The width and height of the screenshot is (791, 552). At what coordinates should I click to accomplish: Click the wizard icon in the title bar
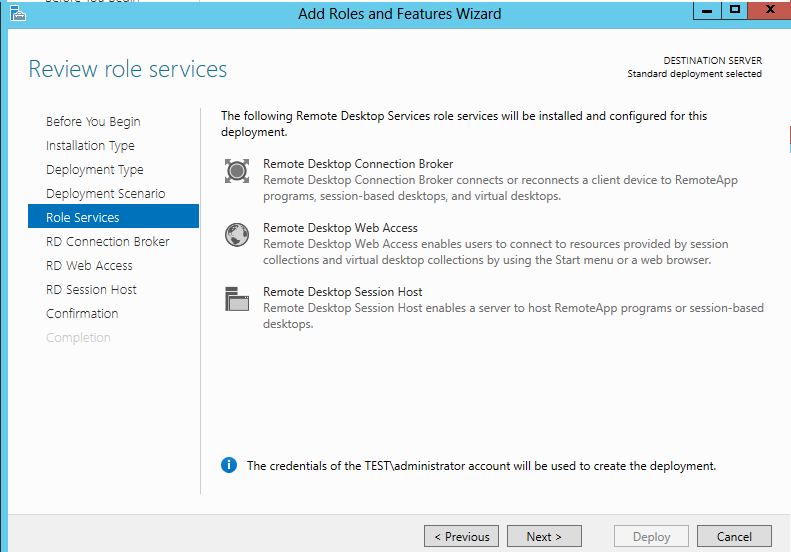pyautogui.click(x=18, y=14)
